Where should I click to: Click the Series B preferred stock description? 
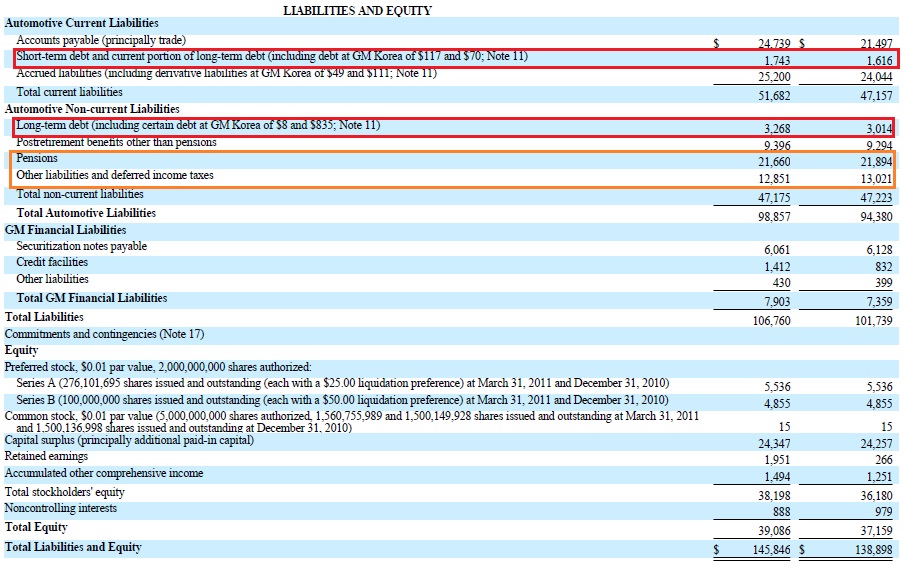(342, 400)
